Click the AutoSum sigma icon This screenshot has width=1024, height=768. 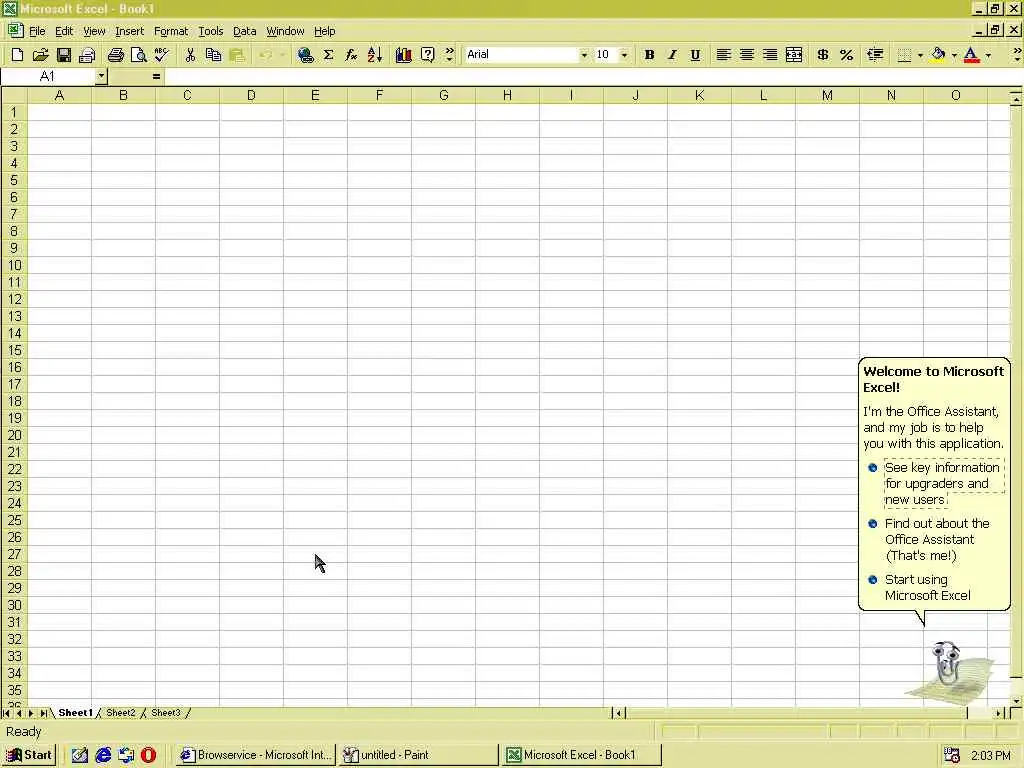(x=328, y=55)
